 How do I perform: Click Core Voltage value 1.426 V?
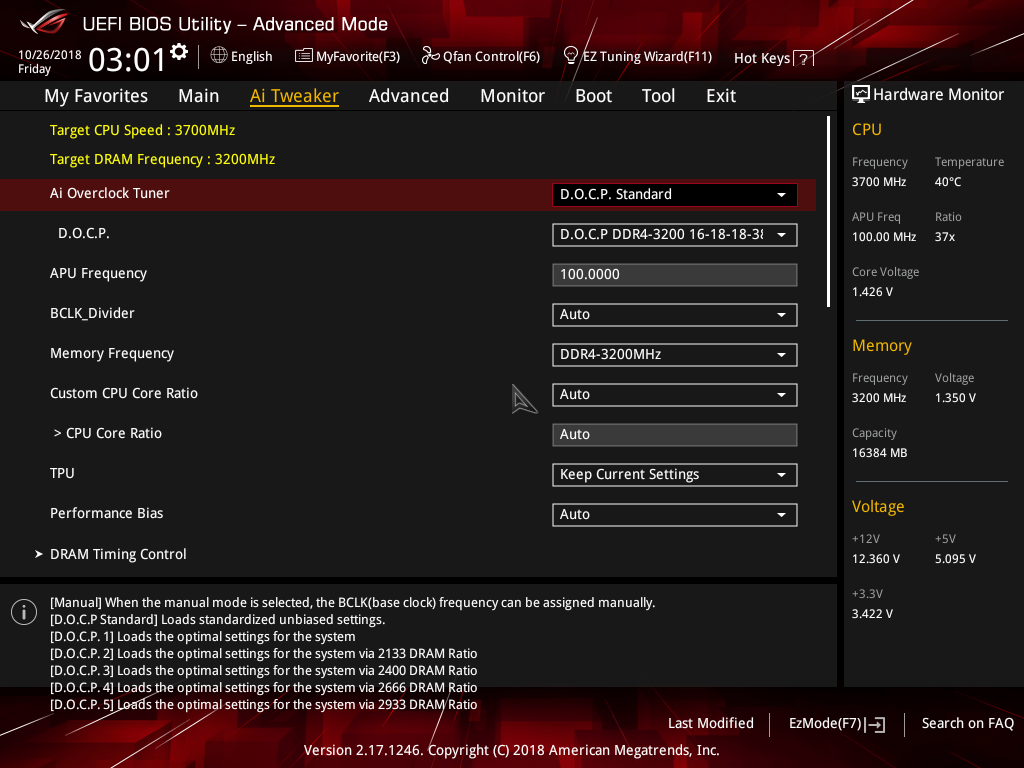point(872,292)
